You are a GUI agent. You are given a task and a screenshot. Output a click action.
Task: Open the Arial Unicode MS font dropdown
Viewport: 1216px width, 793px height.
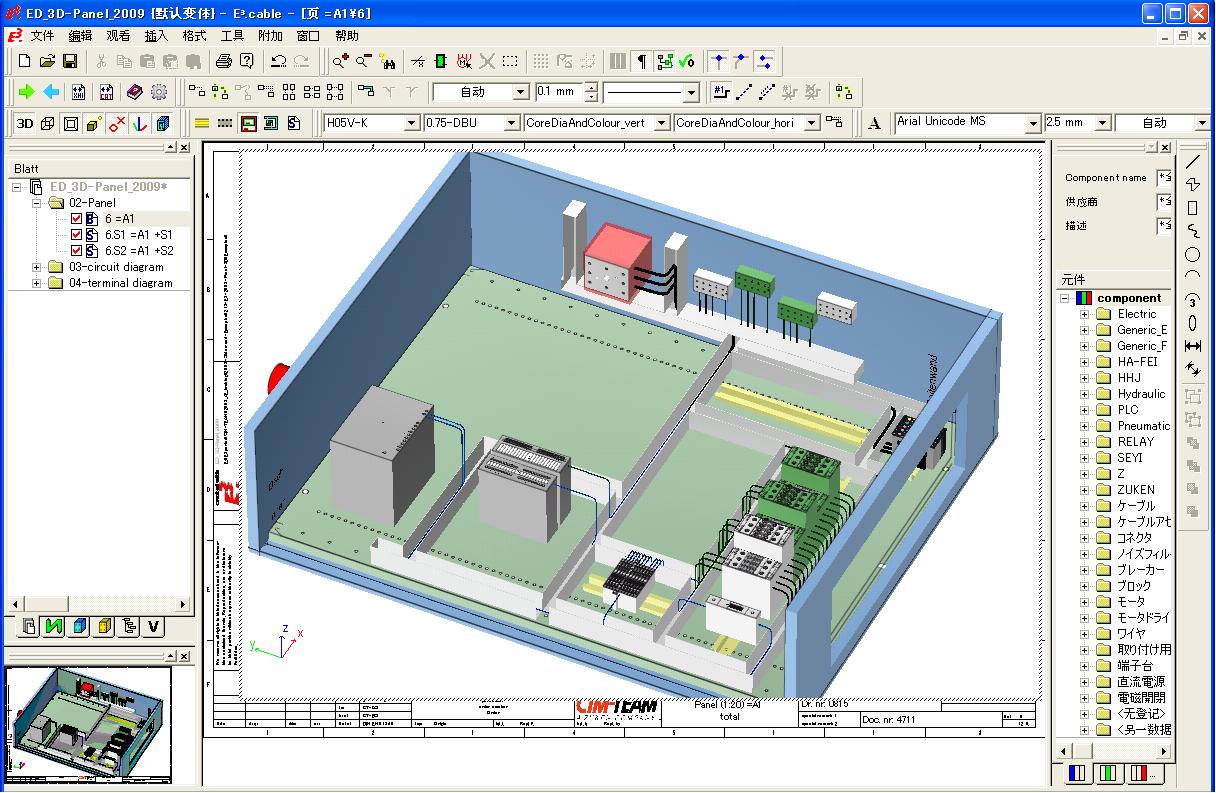click(1033, 123)
